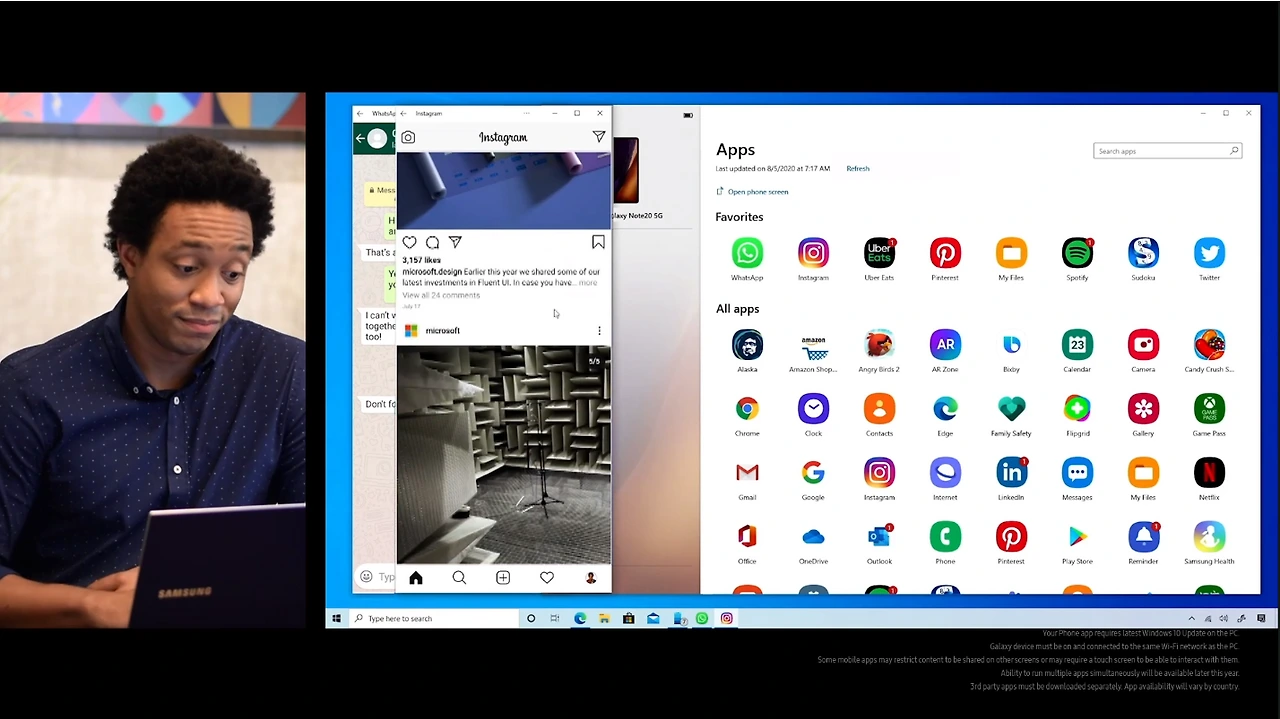
Task: Click the Refresh link under Apps
Action: point(858,169)
